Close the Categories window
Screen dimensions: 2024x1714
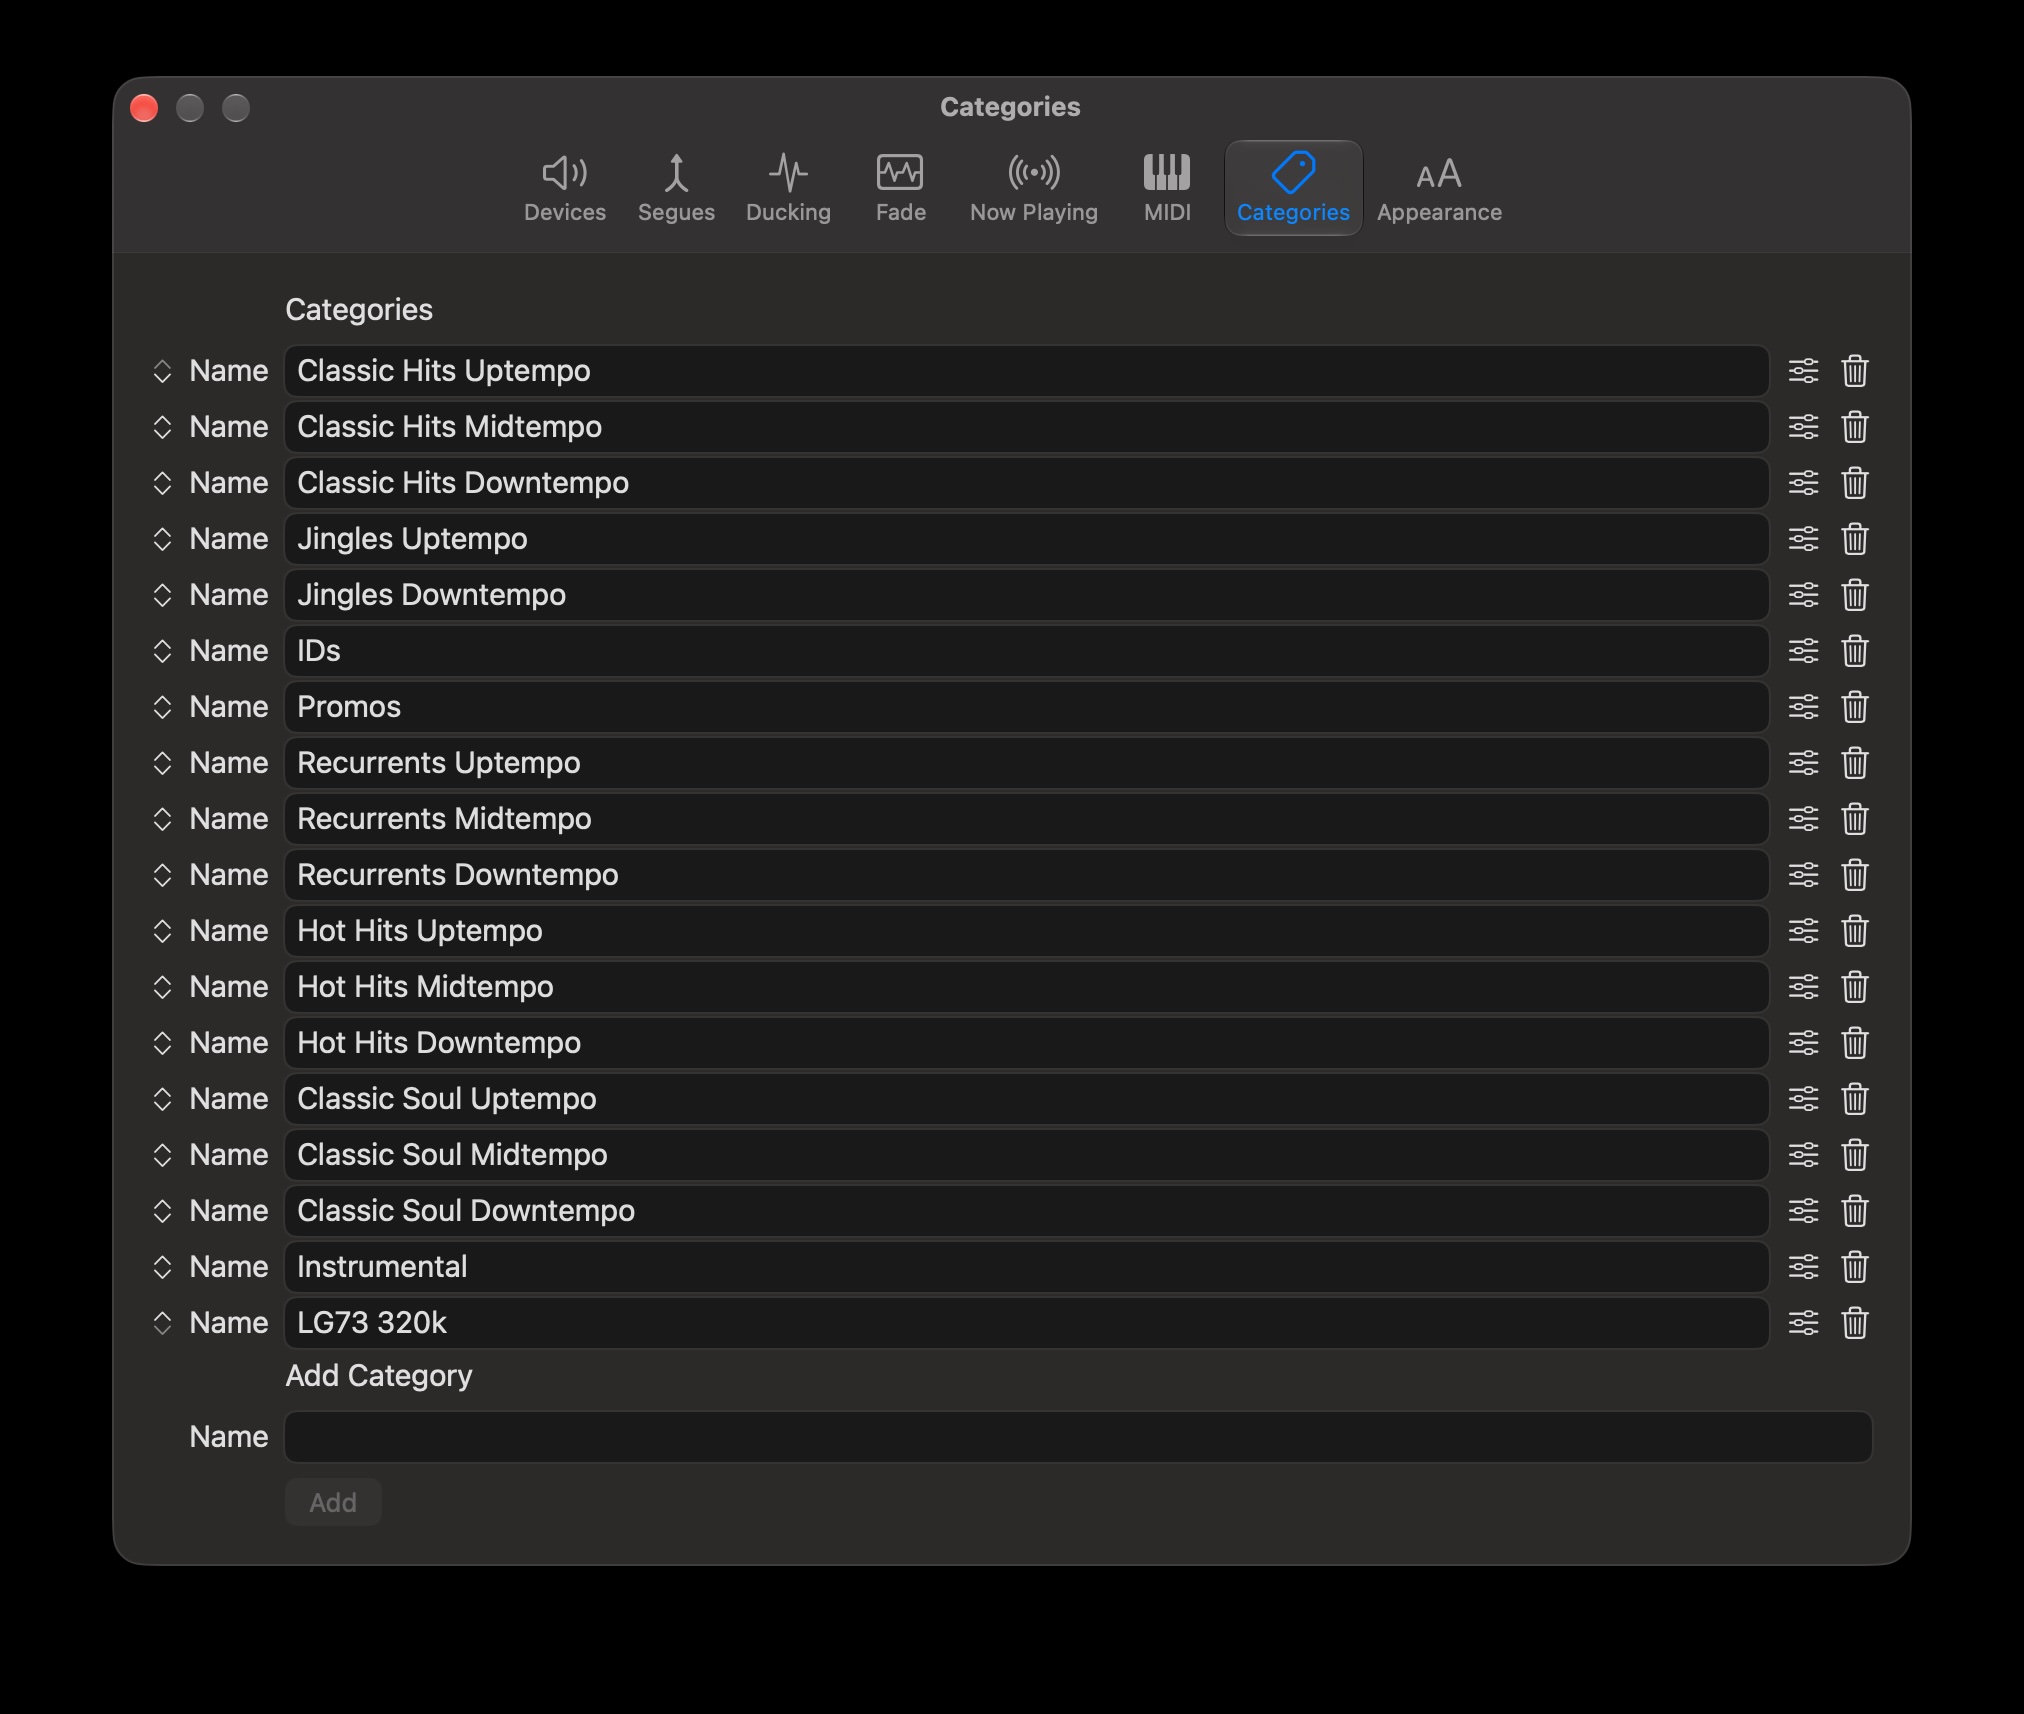[144, 108]
